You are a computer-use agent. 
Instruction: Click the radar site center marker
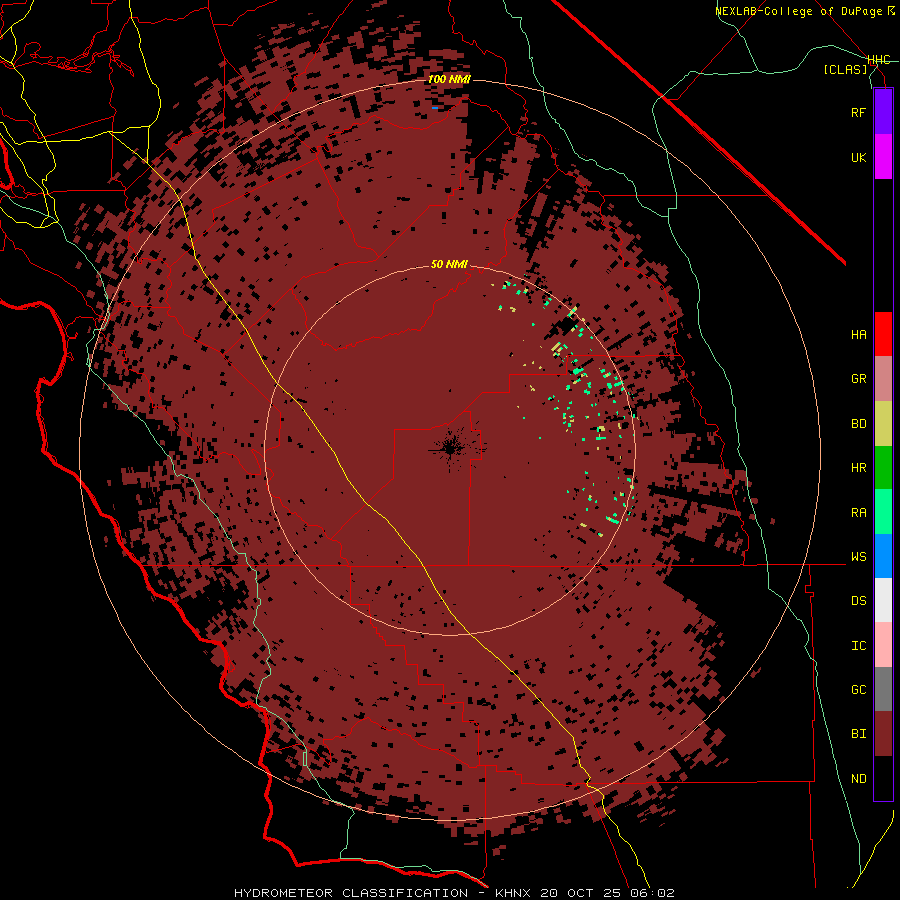click(x=451, y=449)
